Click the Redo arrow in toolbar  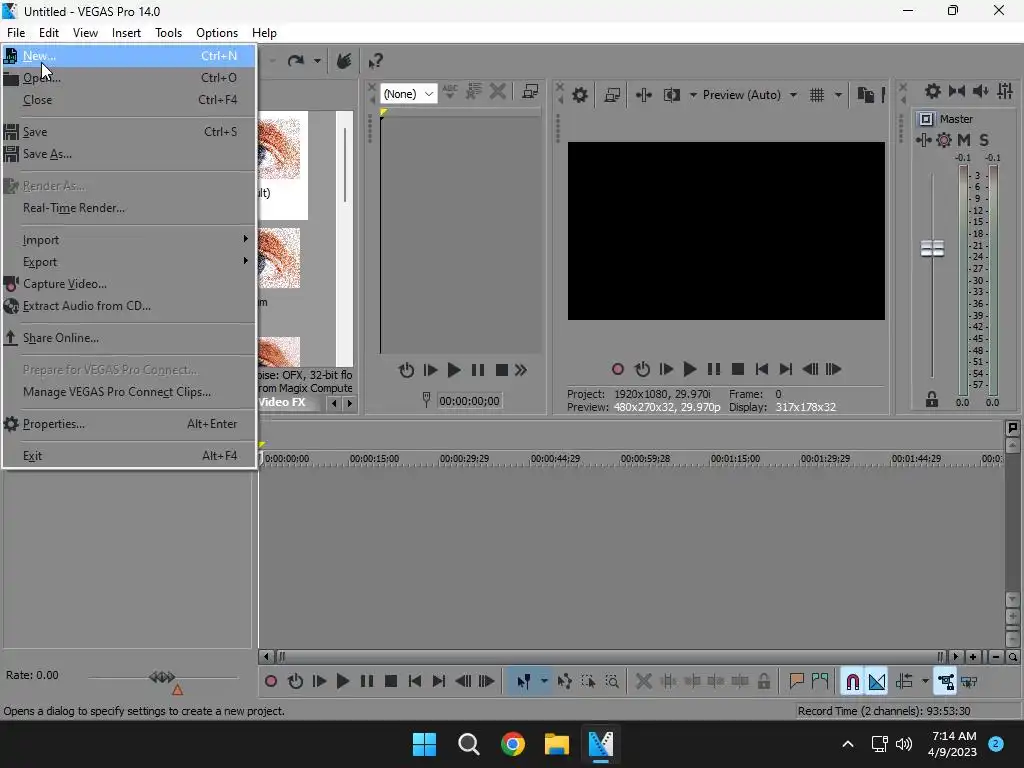(296, 61)
